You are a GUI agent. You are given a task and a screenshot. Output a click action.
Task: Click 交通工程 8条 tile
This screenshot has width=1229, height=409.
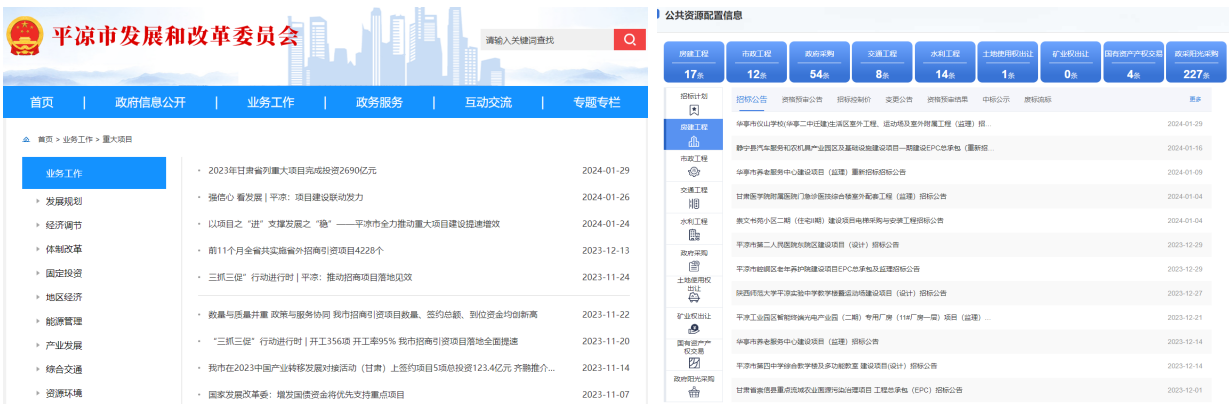click(882, 62)
